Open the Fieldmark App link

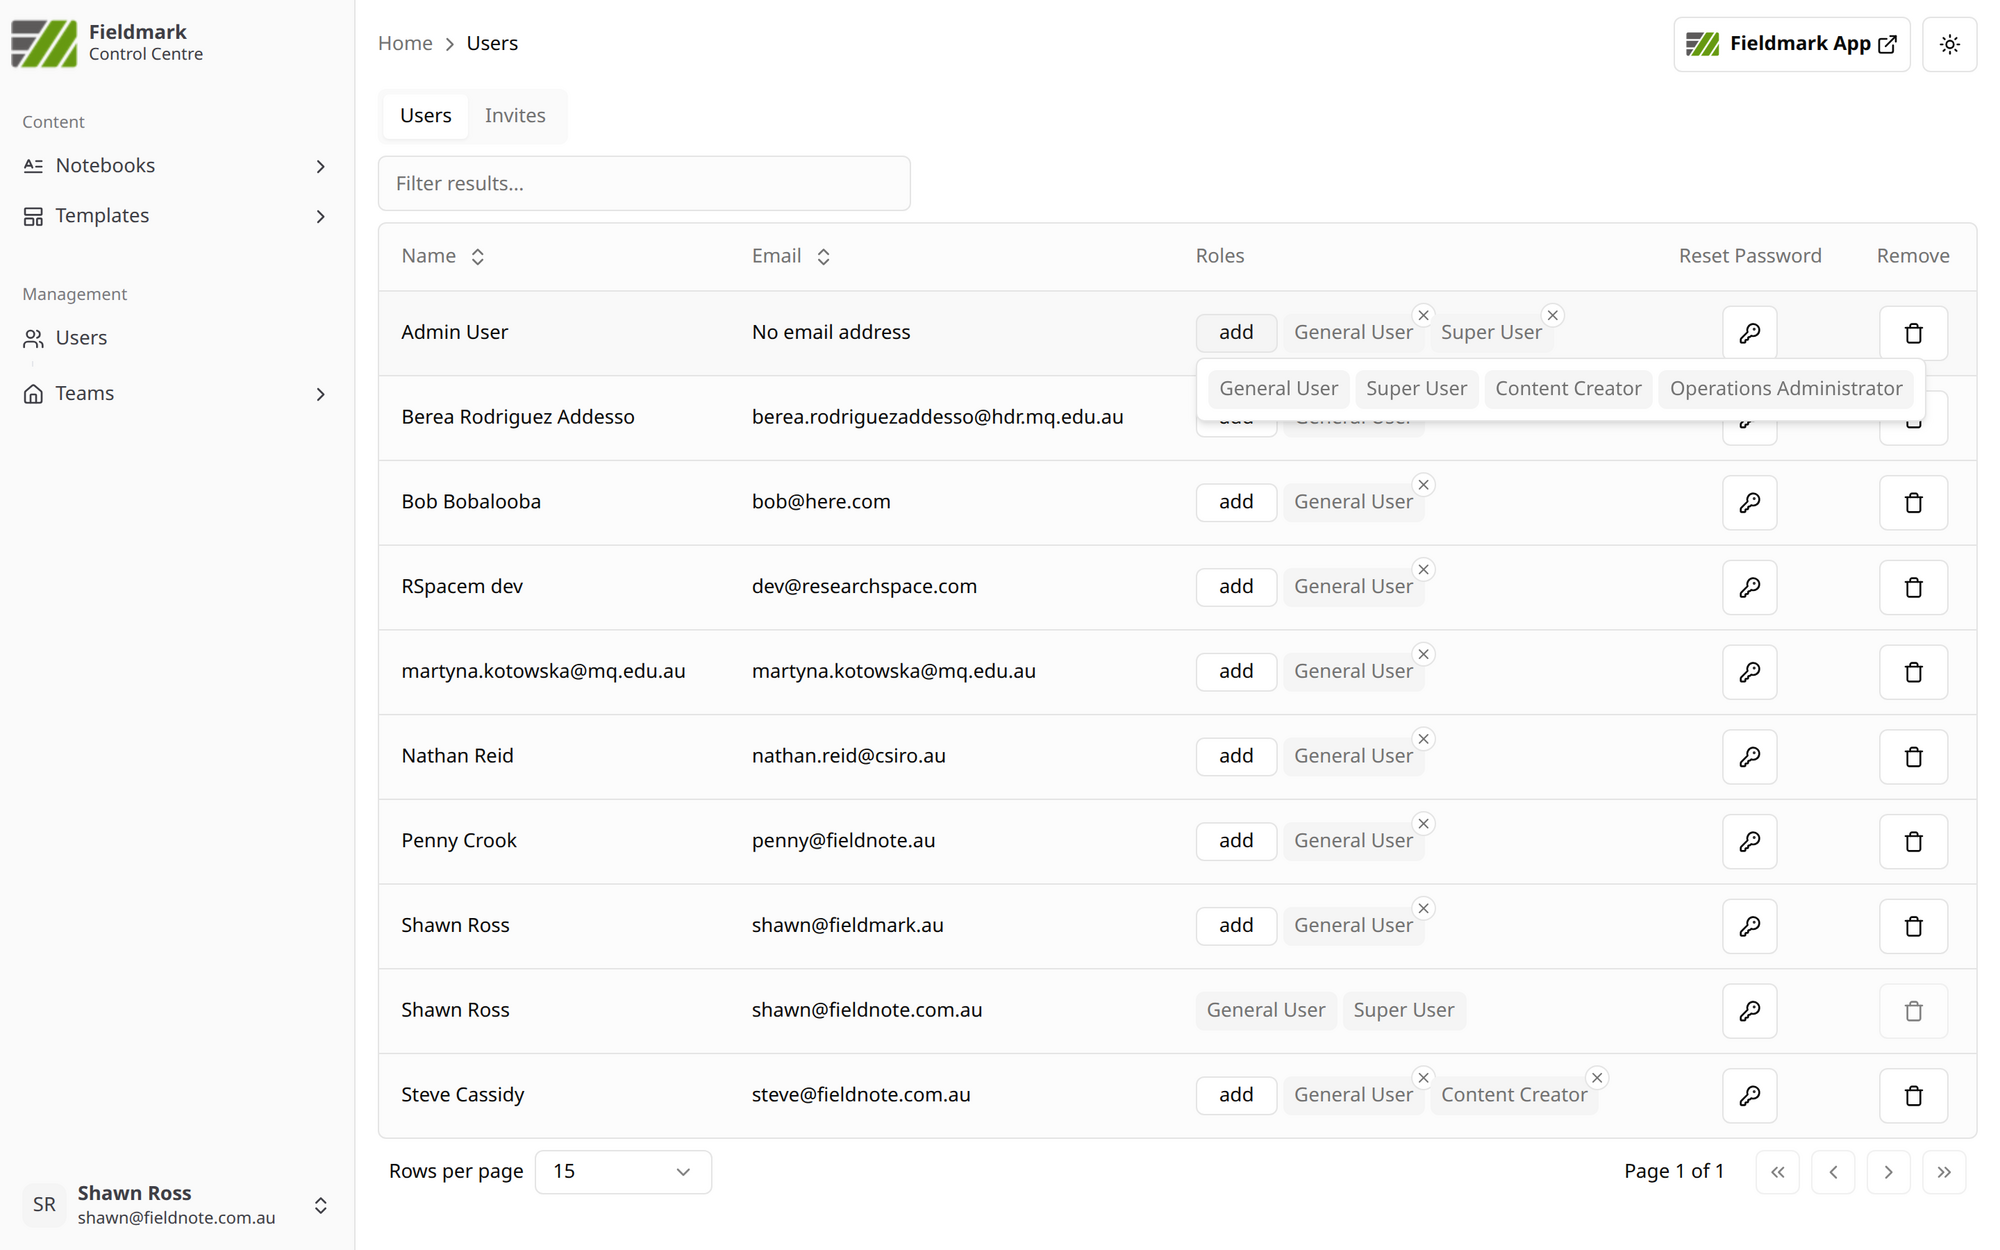[x=1790, y=44]
